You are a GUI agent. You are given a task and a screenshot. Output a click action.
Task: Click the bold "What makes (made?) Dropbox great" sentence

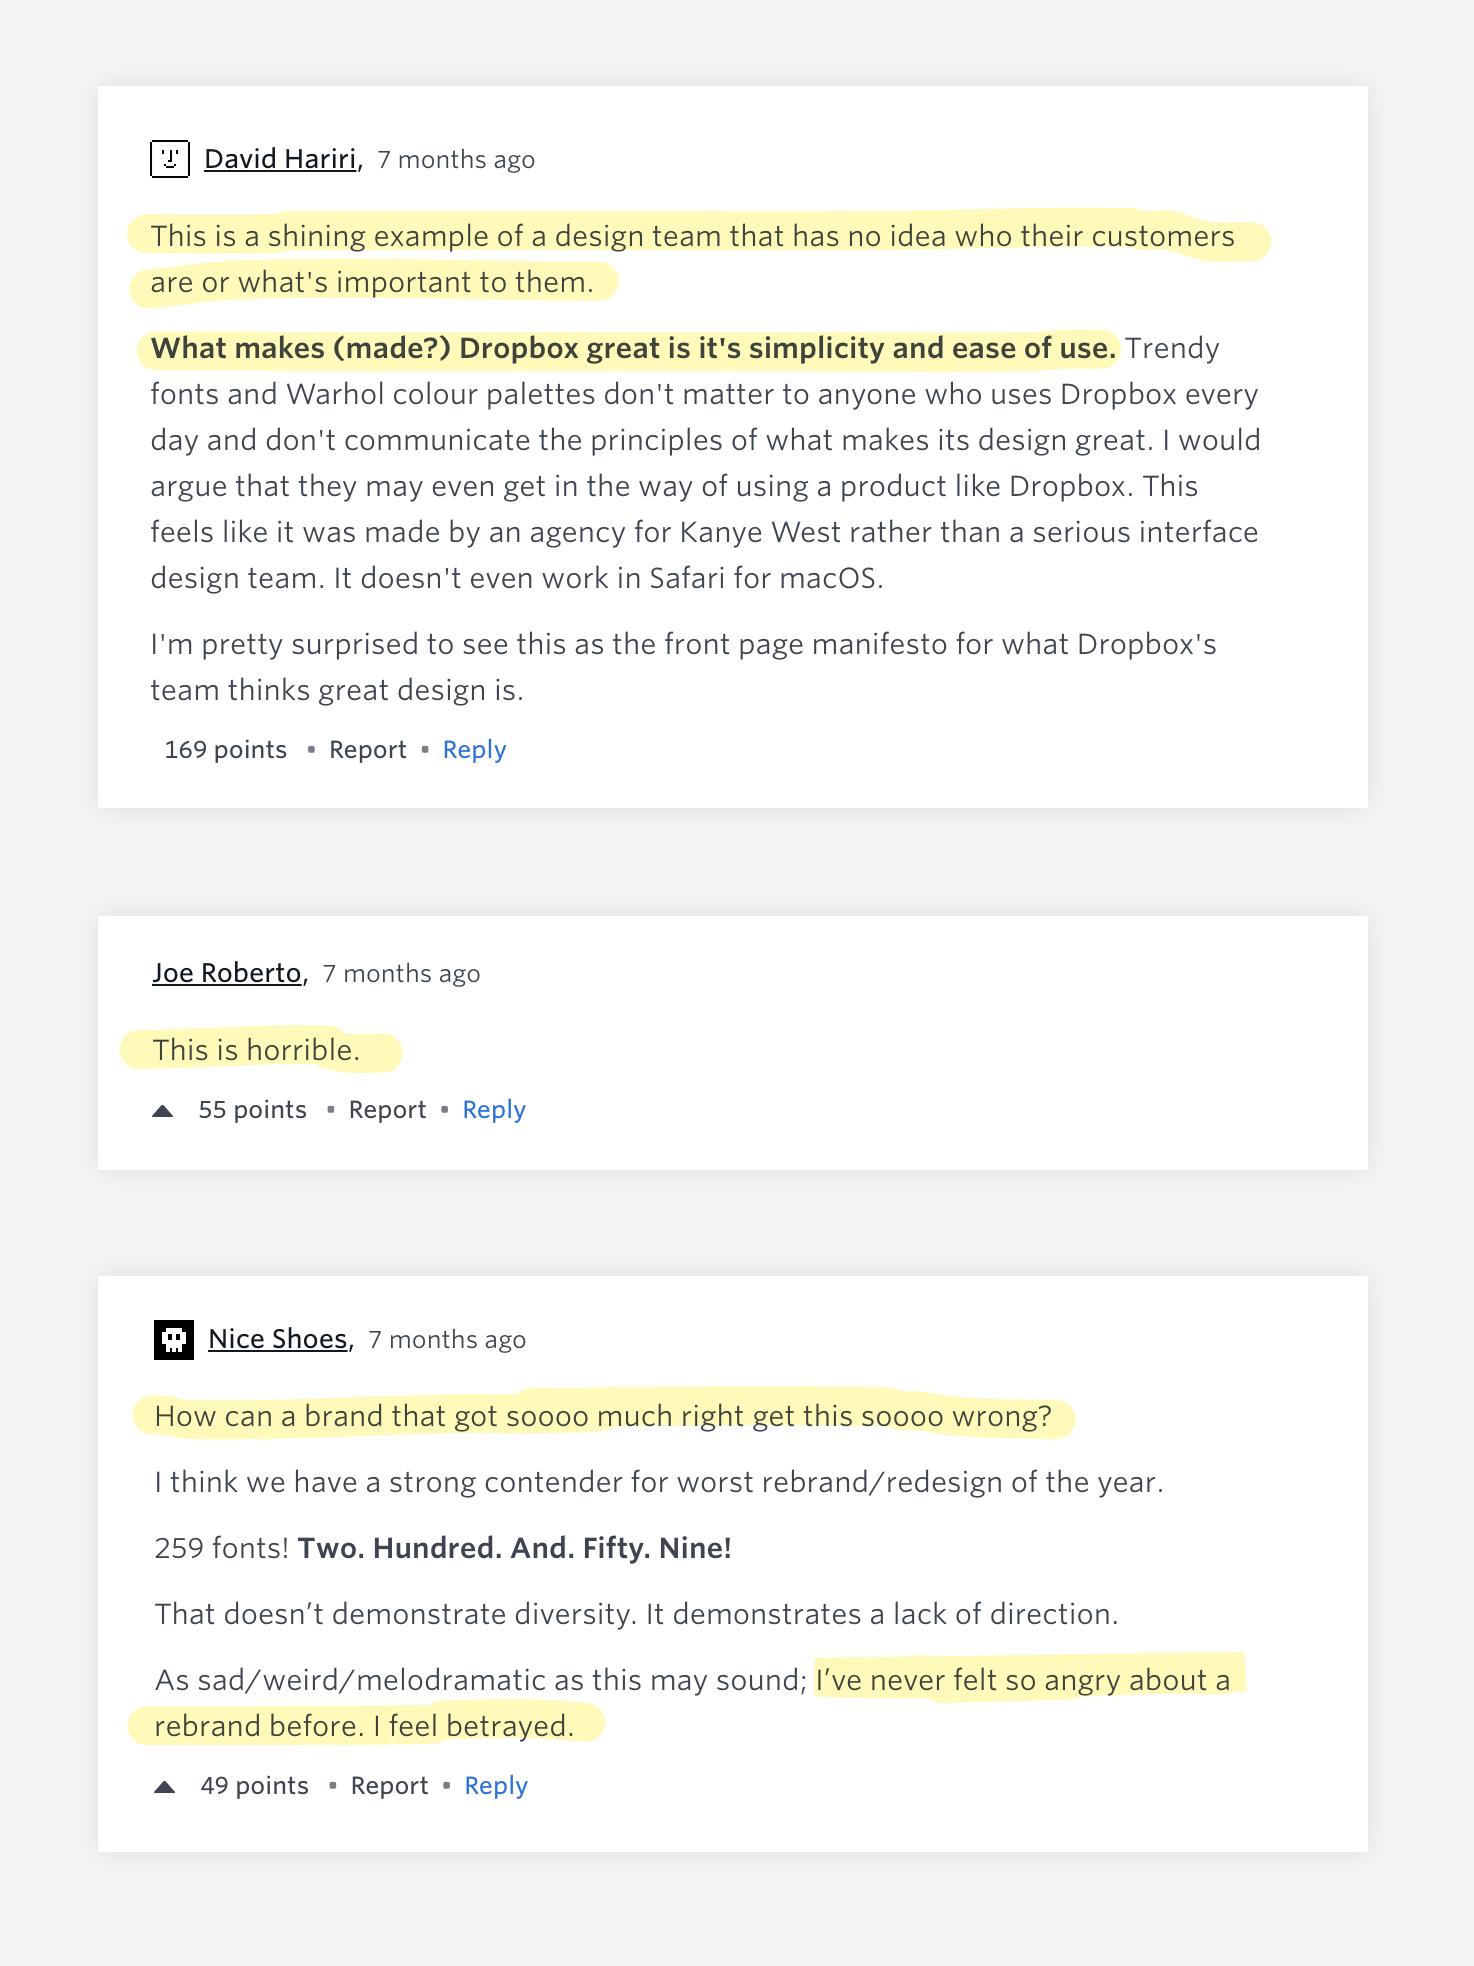coord(632,348)
